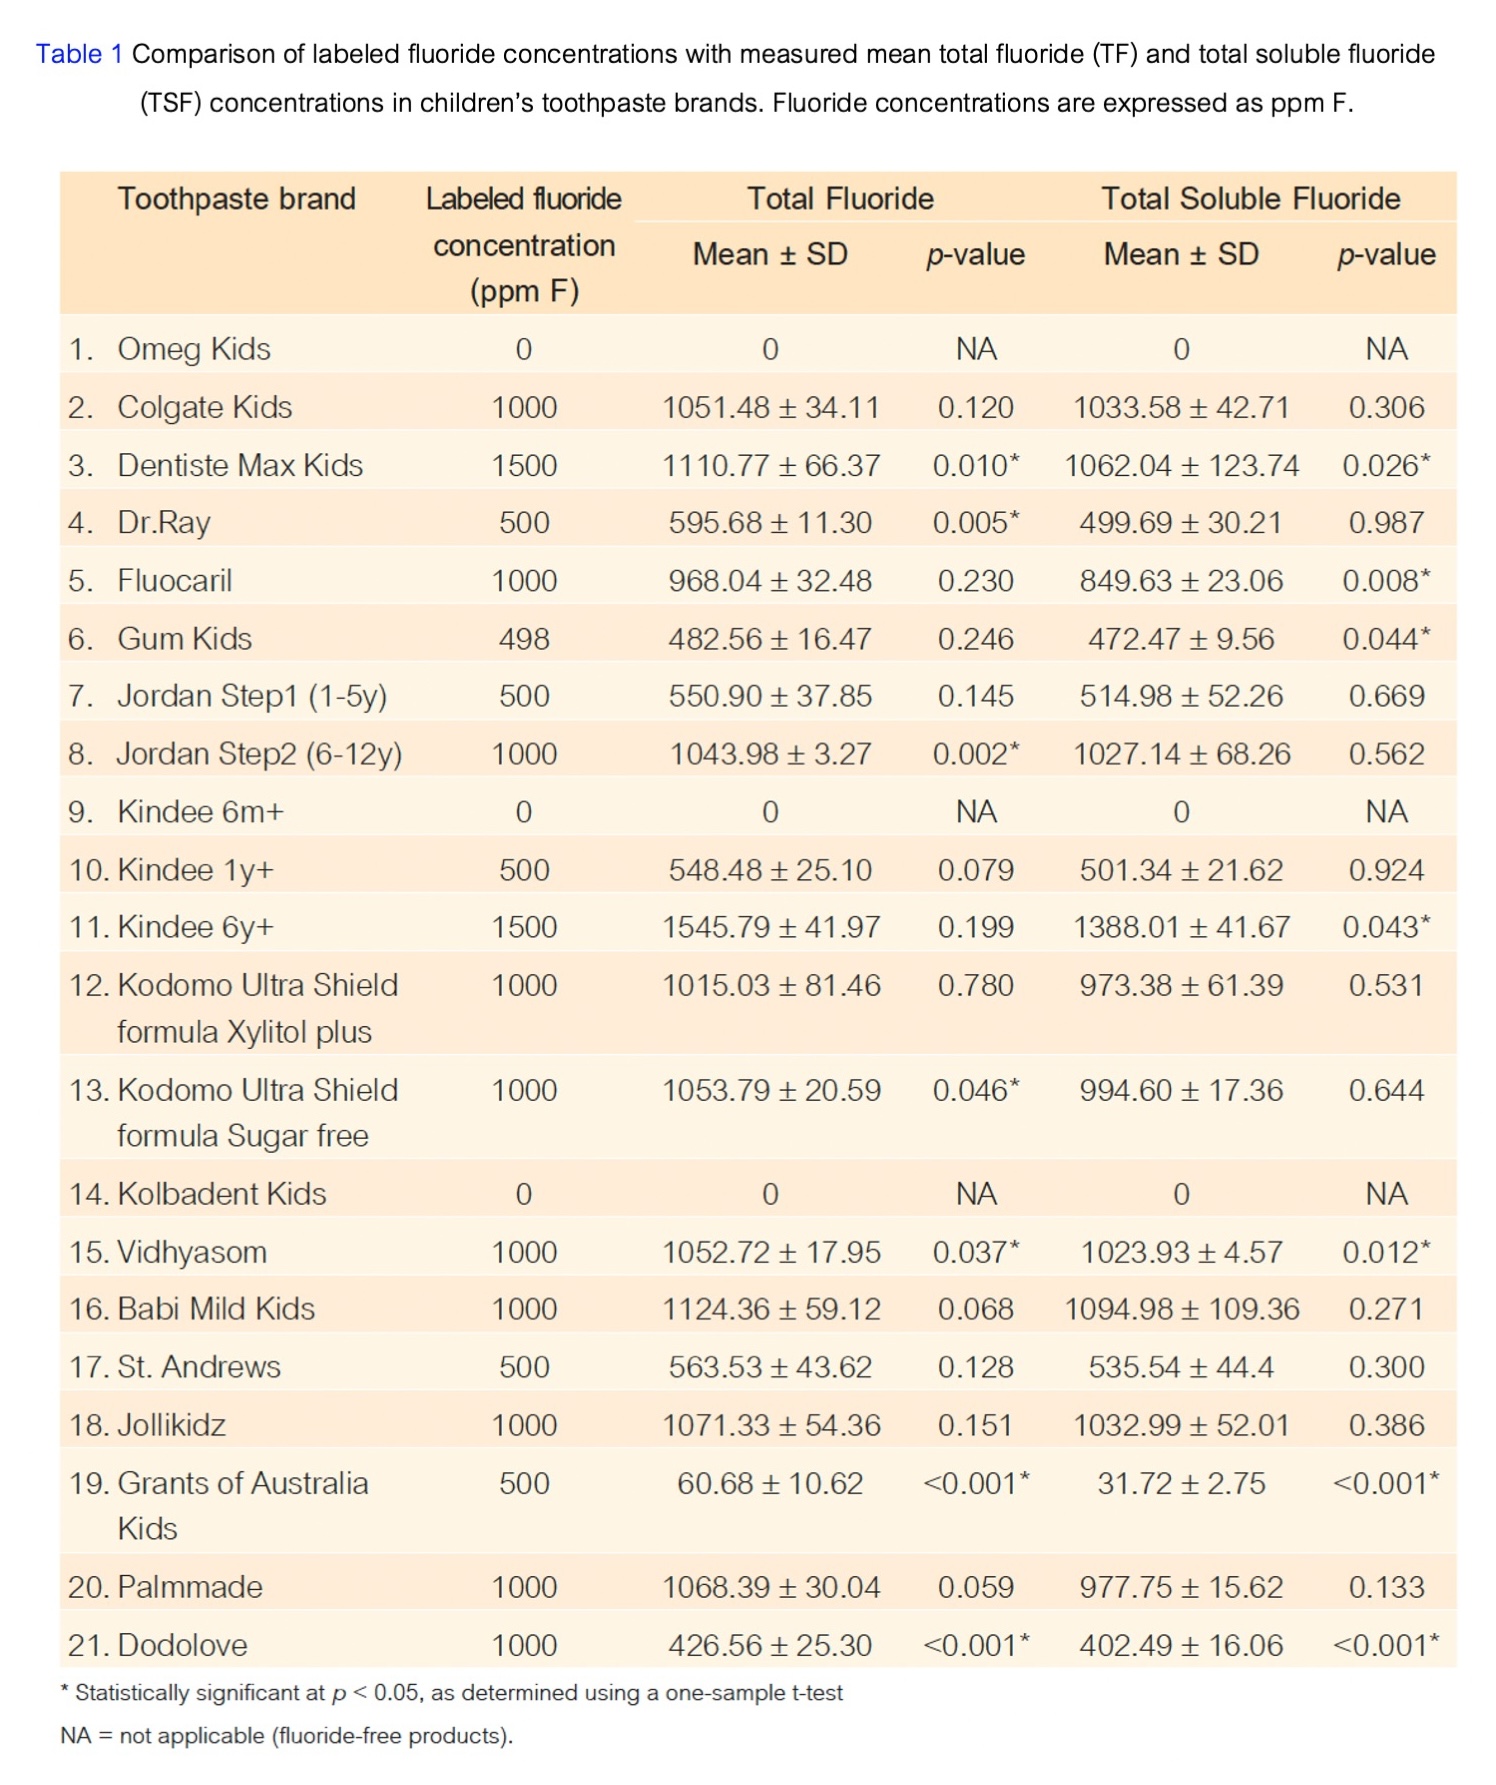This screenshot has width=1496, height=1785.
Task: Select the Colgate Kids brand cell
Action: point(205,407)
